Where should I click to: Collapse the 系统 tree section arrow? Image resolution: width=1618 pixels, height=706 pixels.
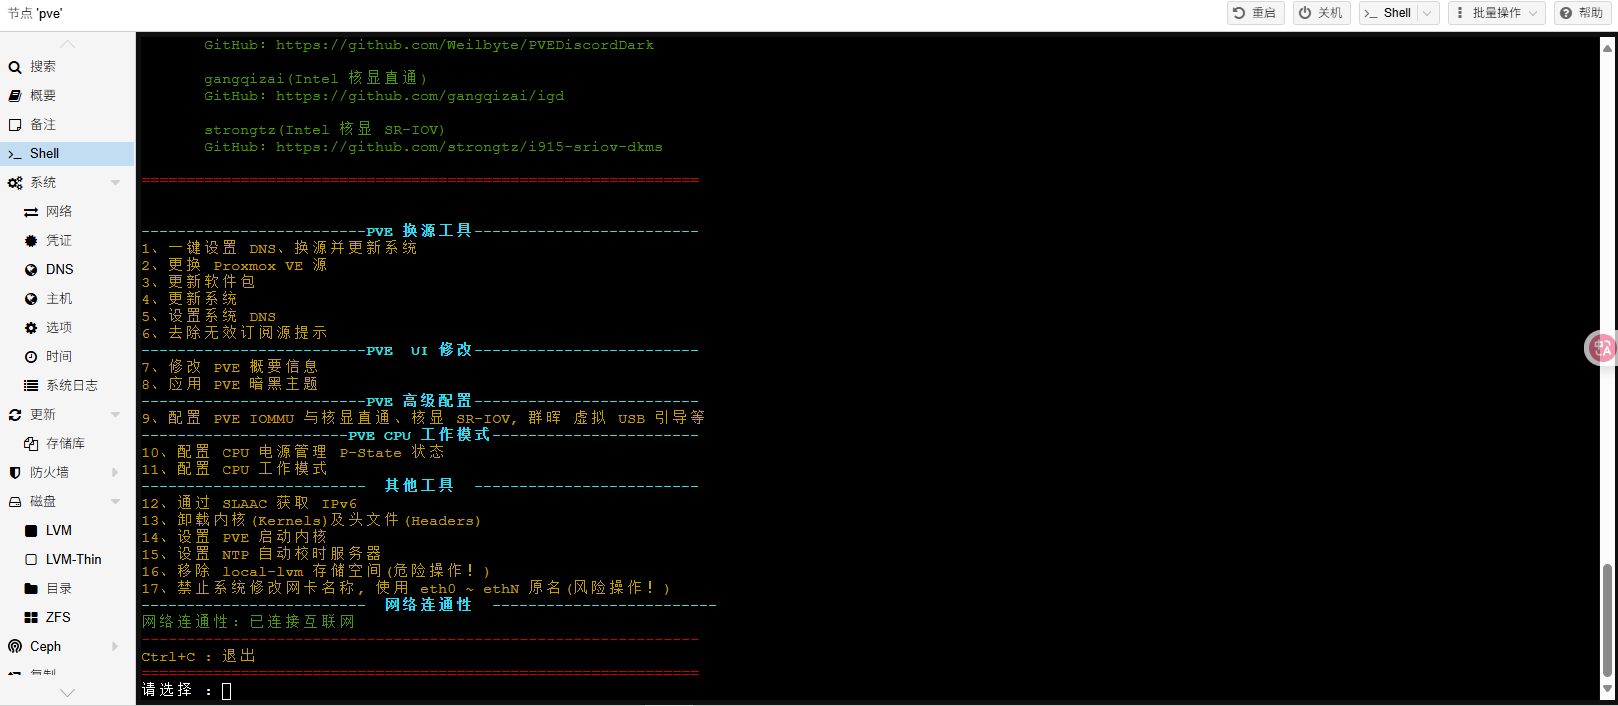pos(115,183)
